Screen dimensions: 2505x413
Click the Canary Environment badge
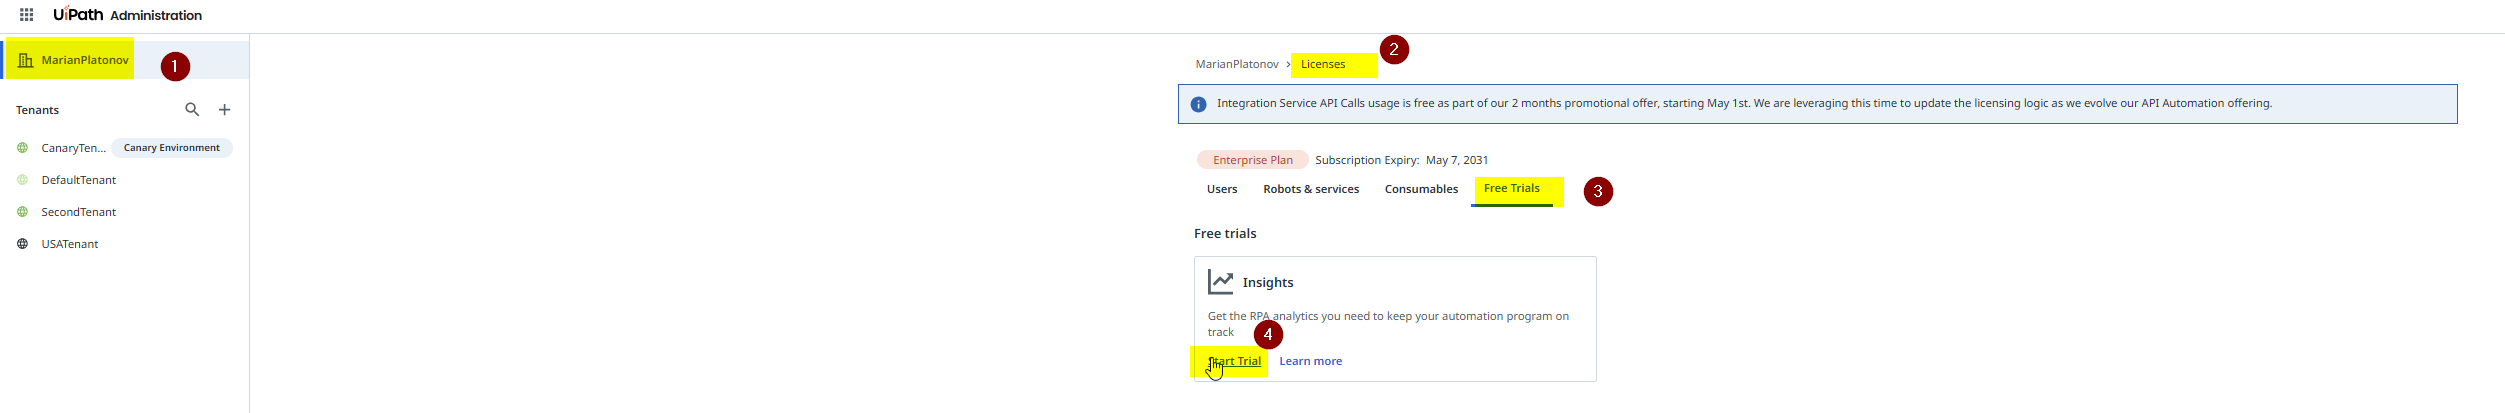(x=172, y=148)
